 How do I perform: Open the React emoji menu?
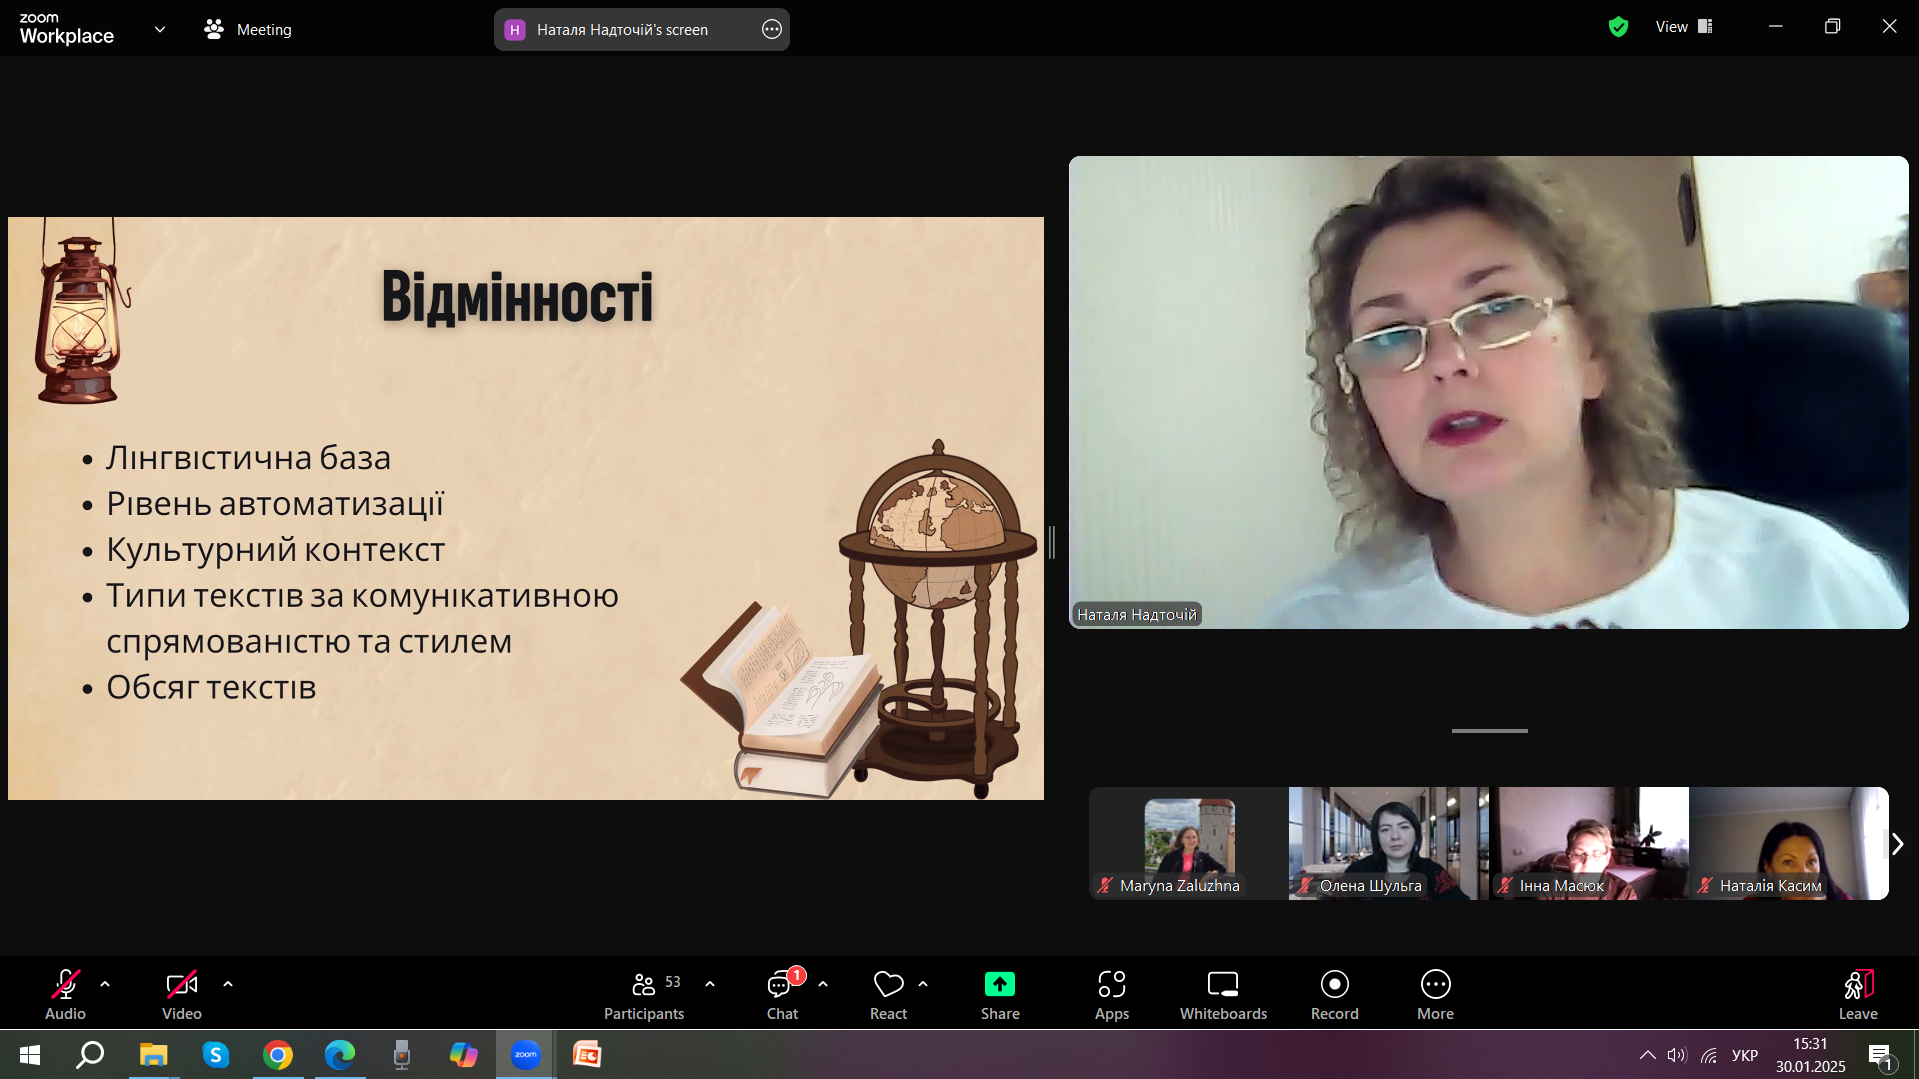point(888,995)
